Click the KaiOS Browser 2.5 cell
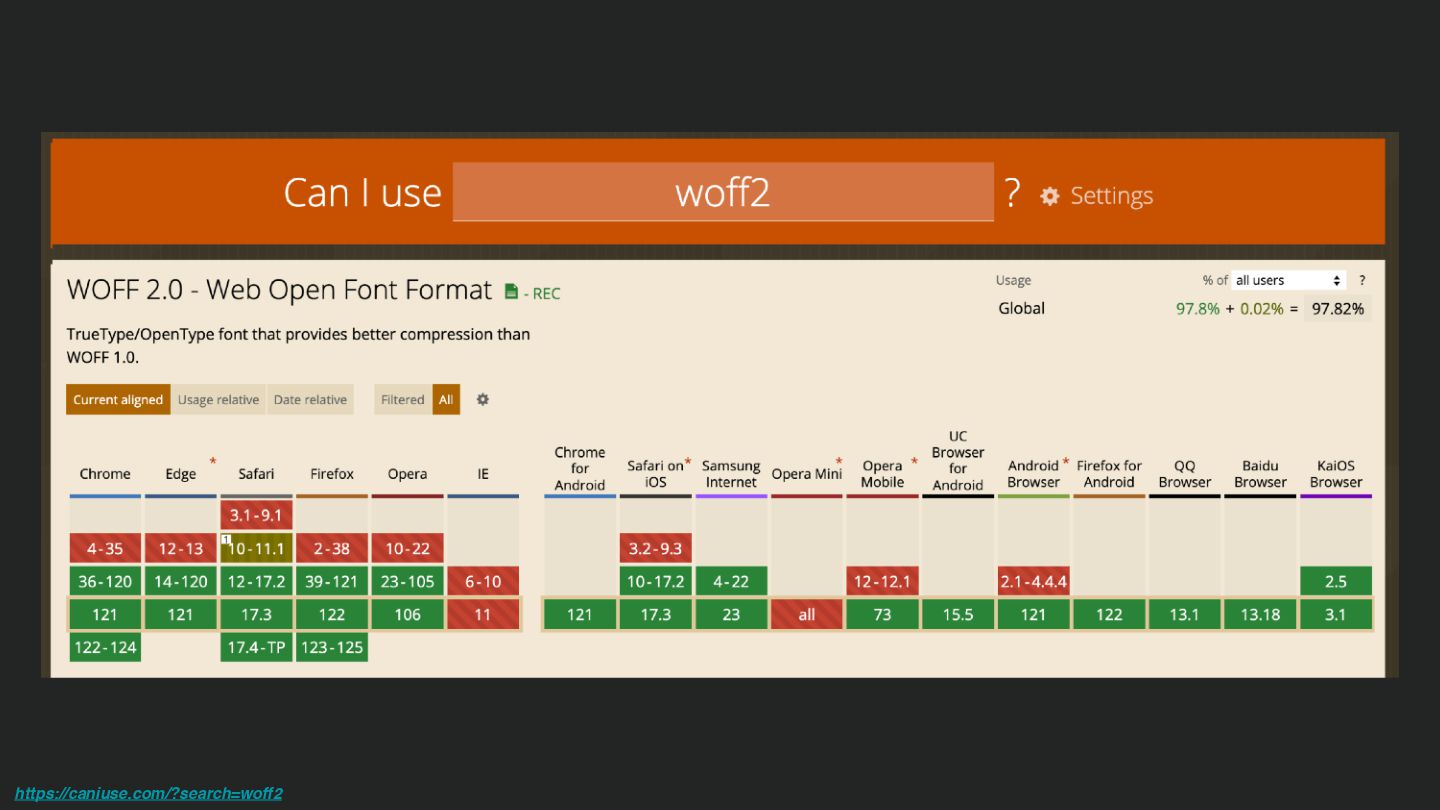The width and height of the screenshot is (1440, 810). [1336, 581]
